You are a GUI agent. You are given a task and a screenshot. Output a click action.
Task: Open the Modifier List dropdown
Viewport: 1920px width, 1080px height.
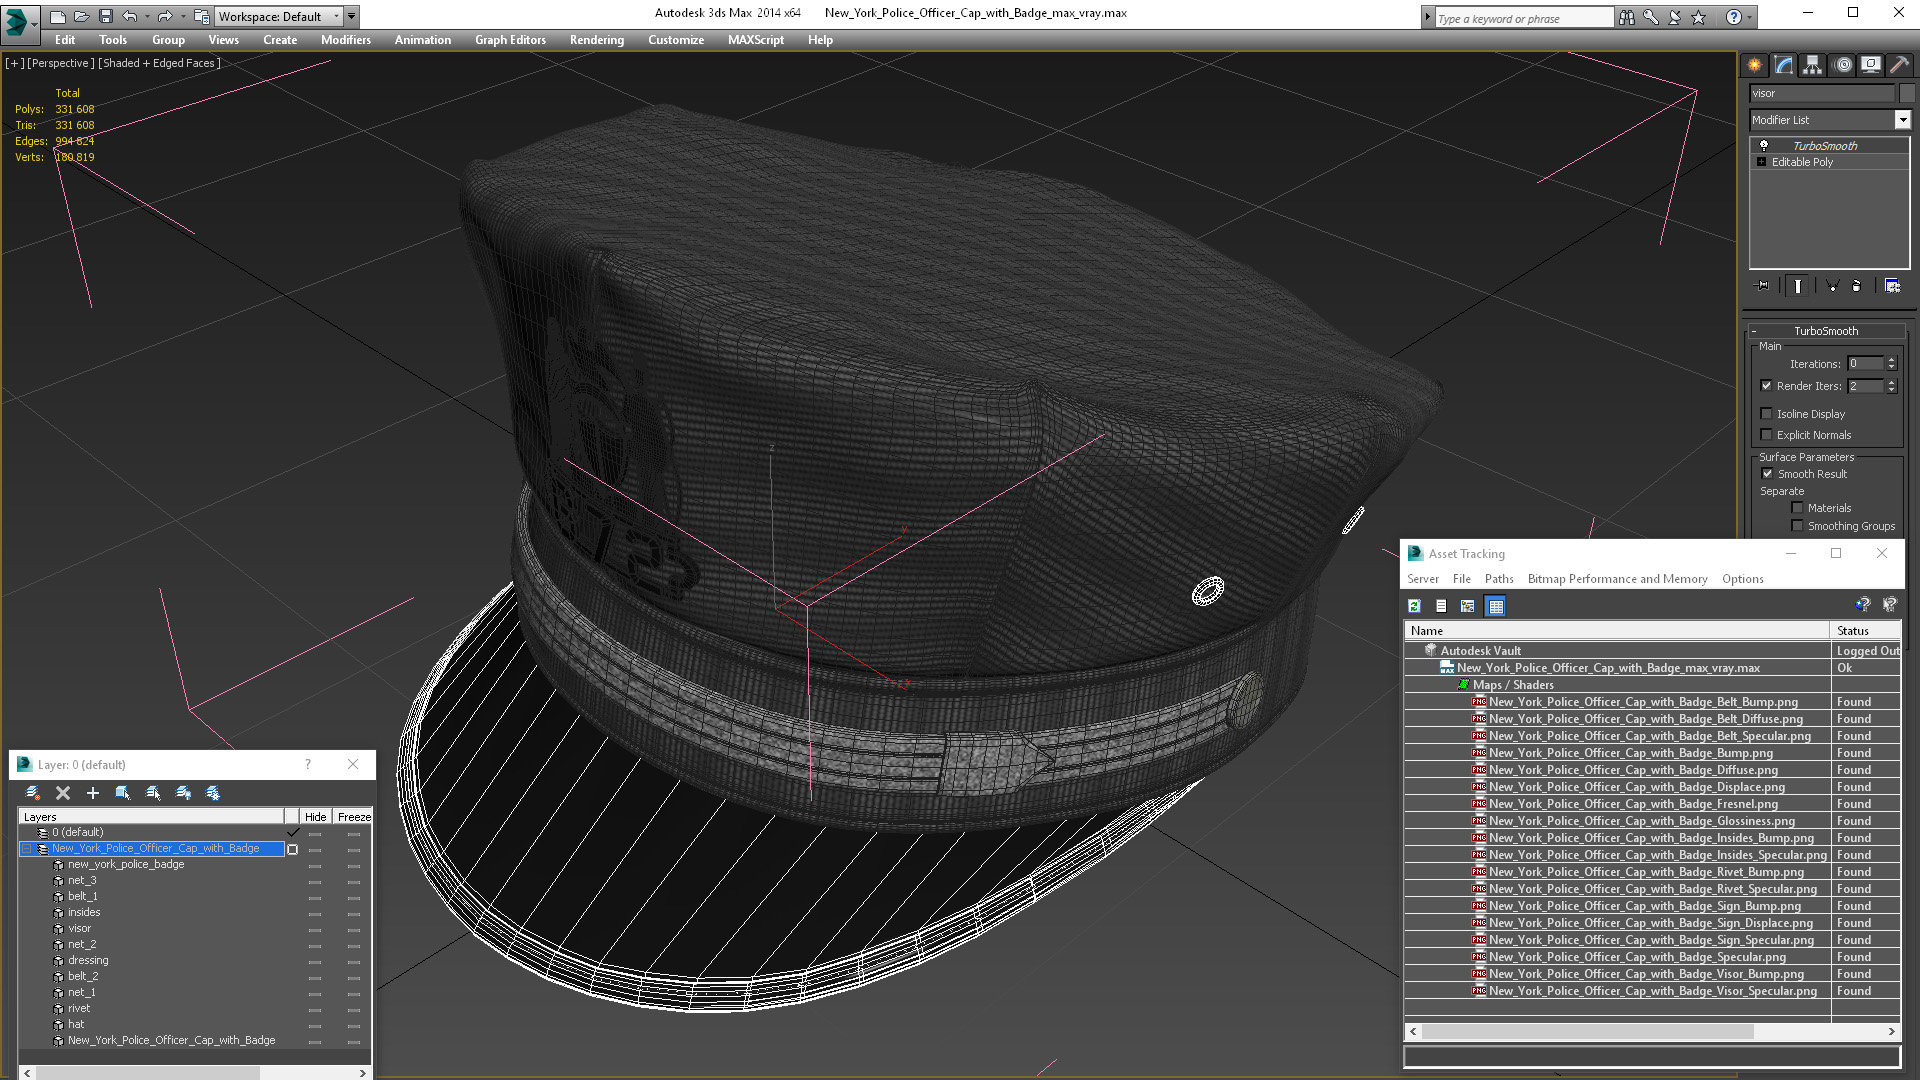click(x=1902, y=120)
